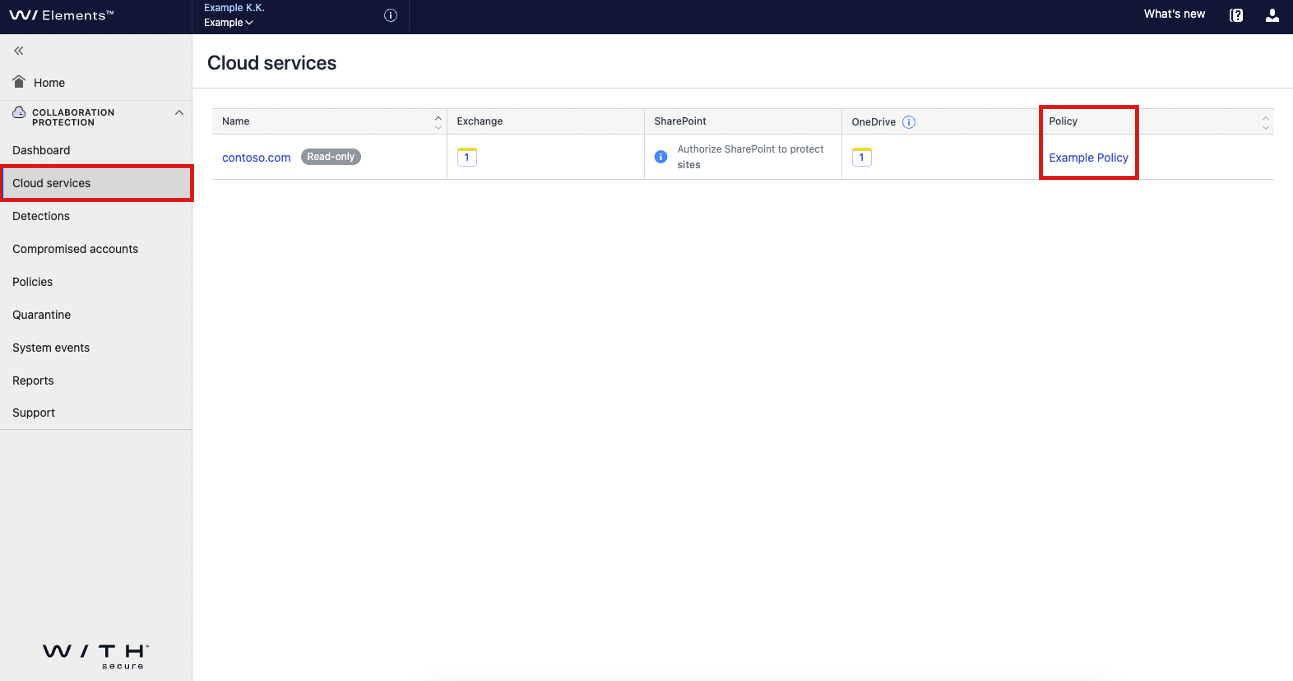Sort the table by the Policy column arrows

tap(1266, 122)
